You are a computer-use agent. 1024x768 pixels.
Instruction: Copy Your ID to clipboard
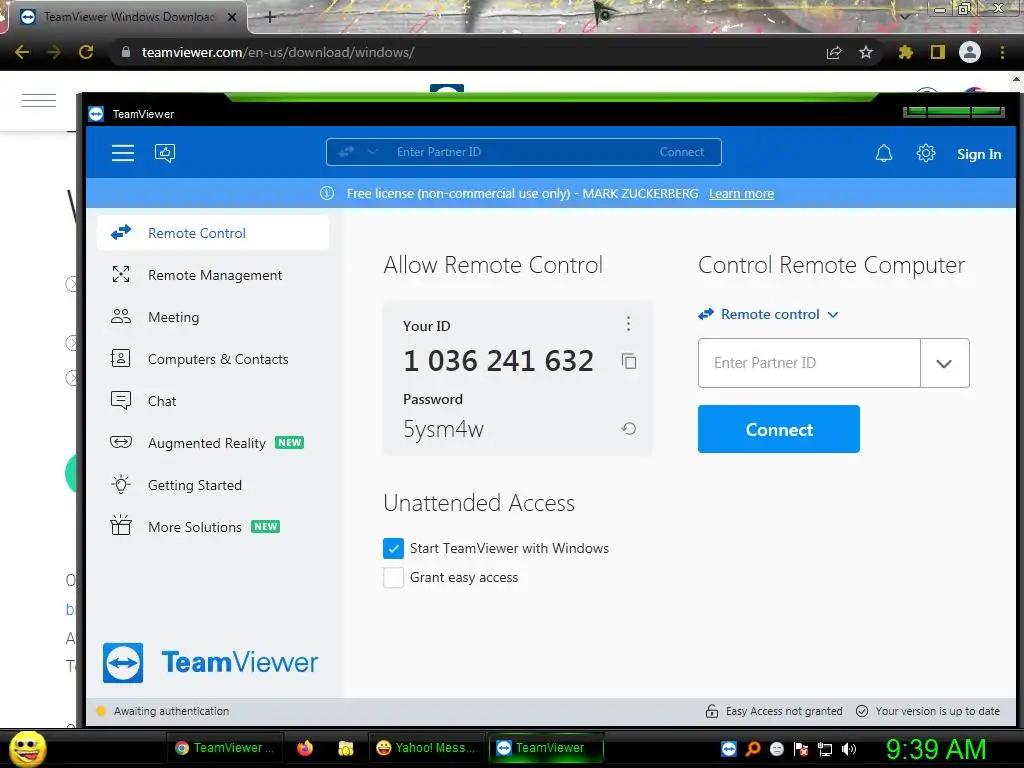[629, 361]
